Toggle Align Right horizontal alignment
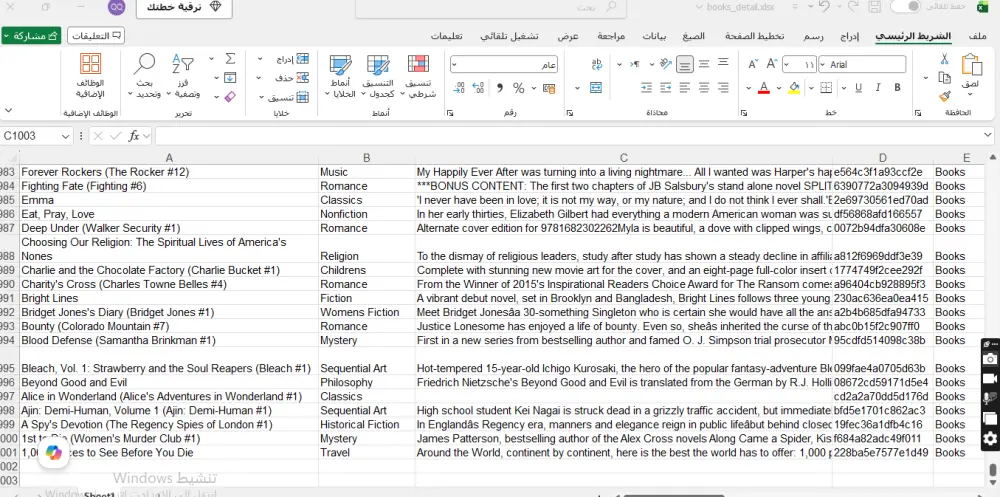This screenshot has height=497, width=1000. [x=723, y=87]
